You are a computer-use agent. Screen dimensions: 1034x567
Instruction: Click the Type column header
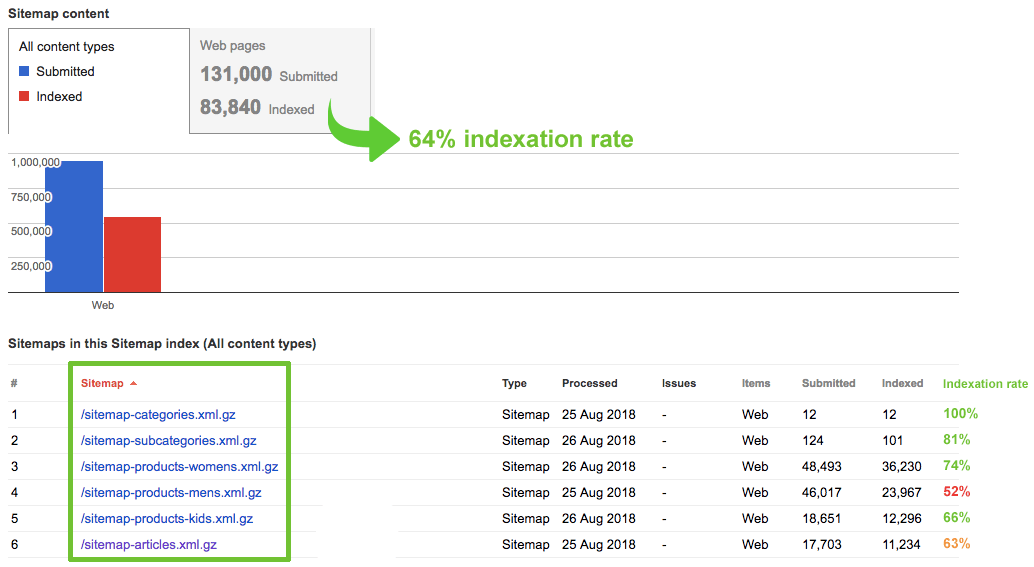514,383
